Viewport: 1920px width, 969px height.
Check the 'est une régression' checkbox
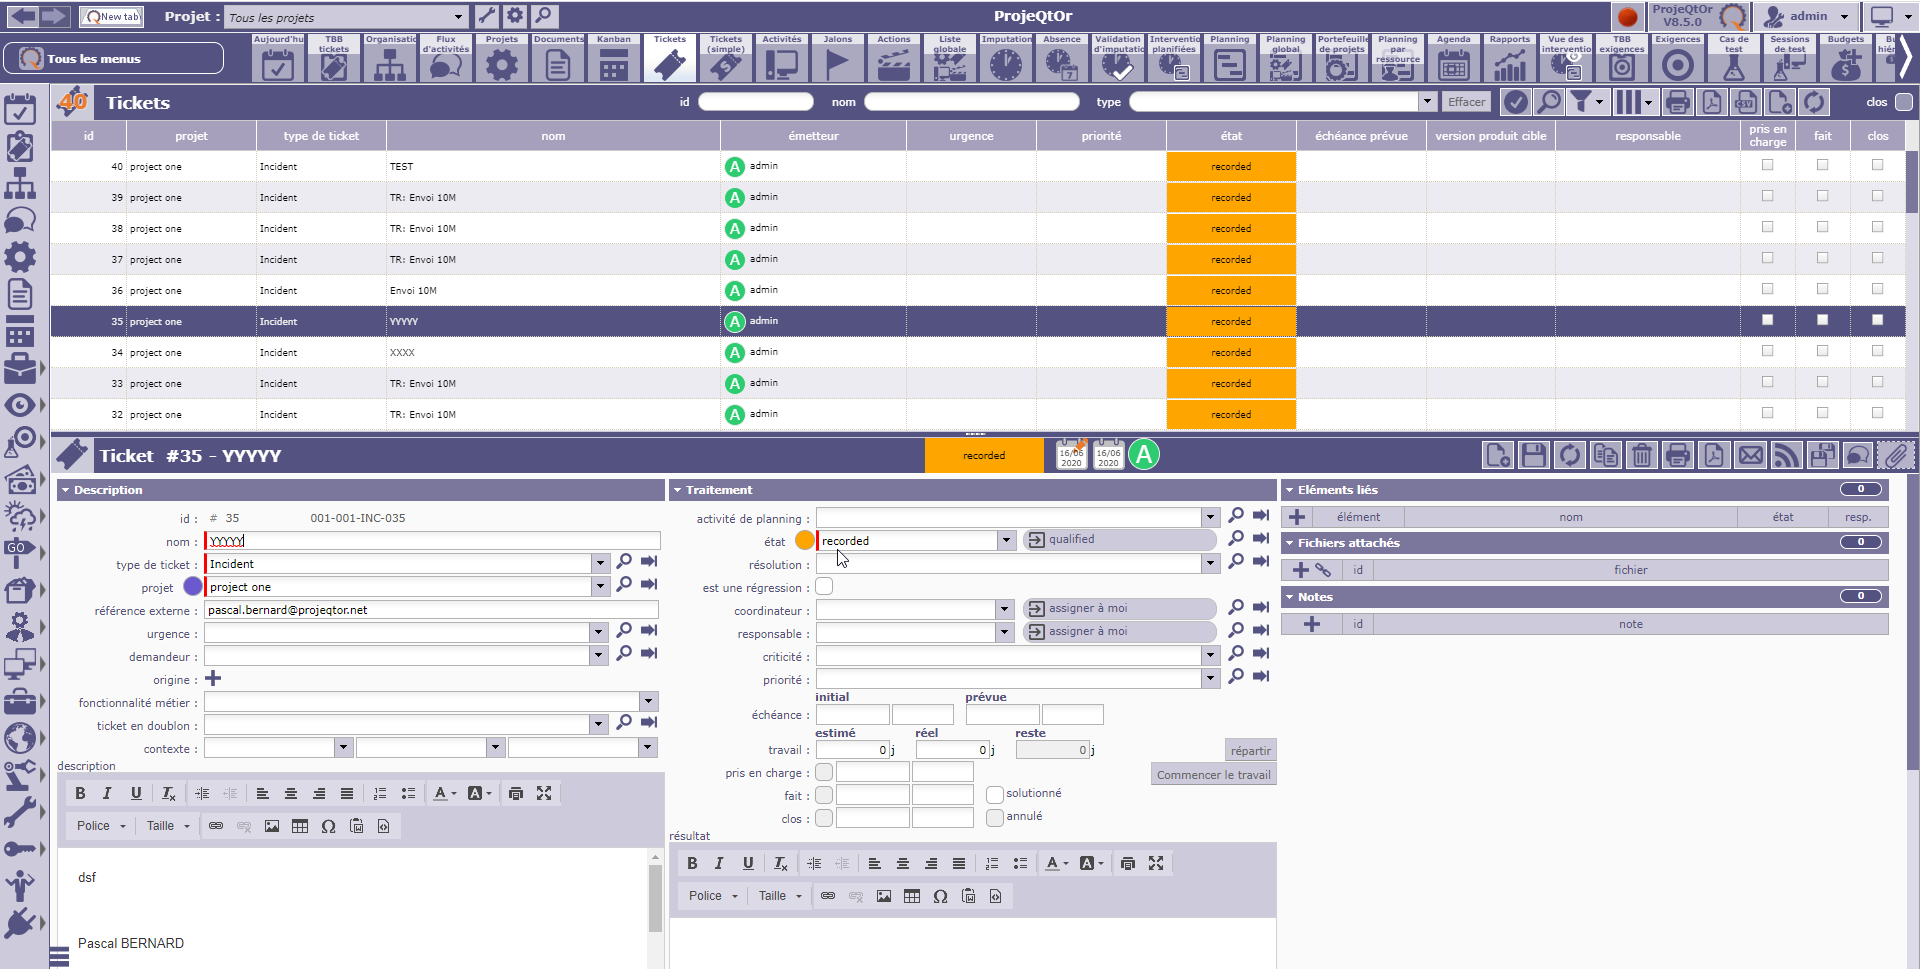(824, 587)
